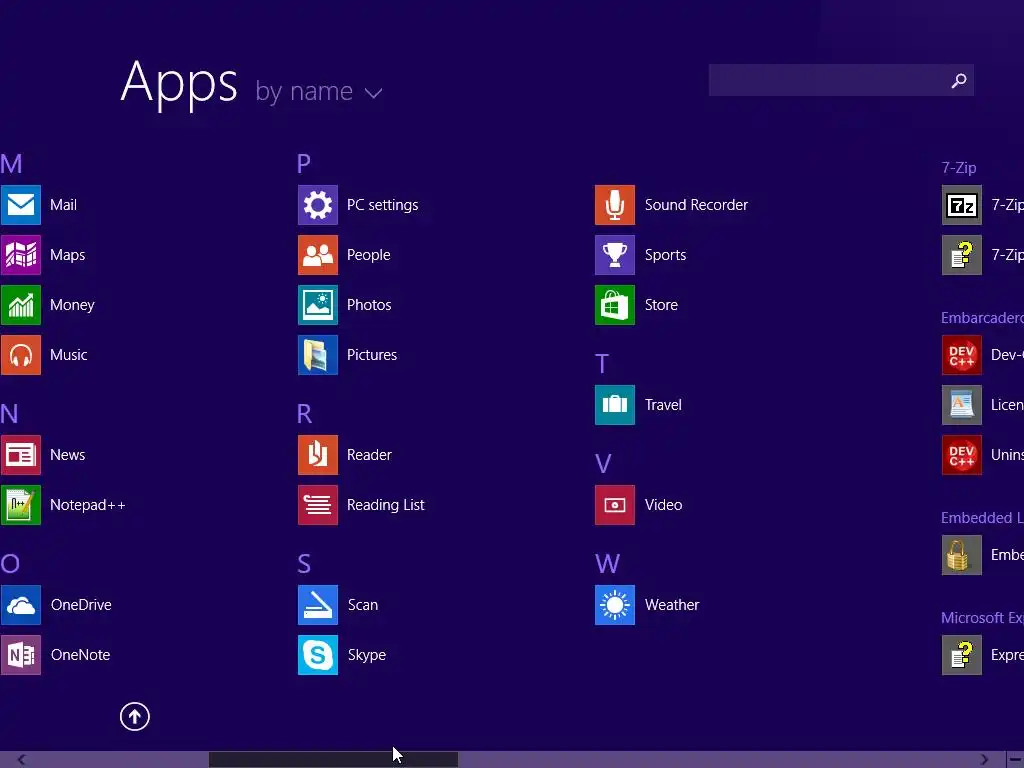Click the horizontal scrollbar thumb
This screenshot has height=768, width=1024.
point(333,760)
